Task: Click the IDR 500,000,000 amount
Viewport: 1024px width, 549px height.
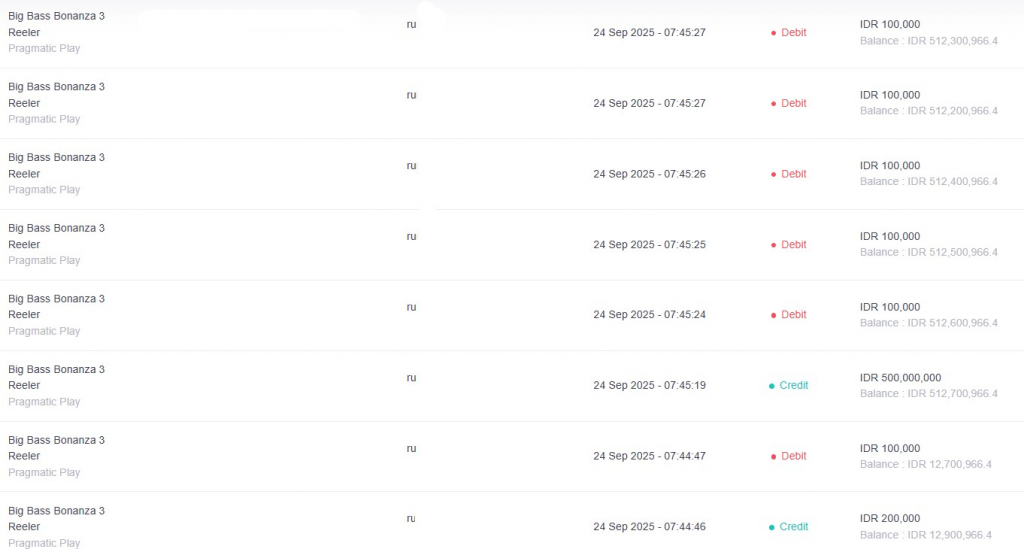Action: pos(901,377)
